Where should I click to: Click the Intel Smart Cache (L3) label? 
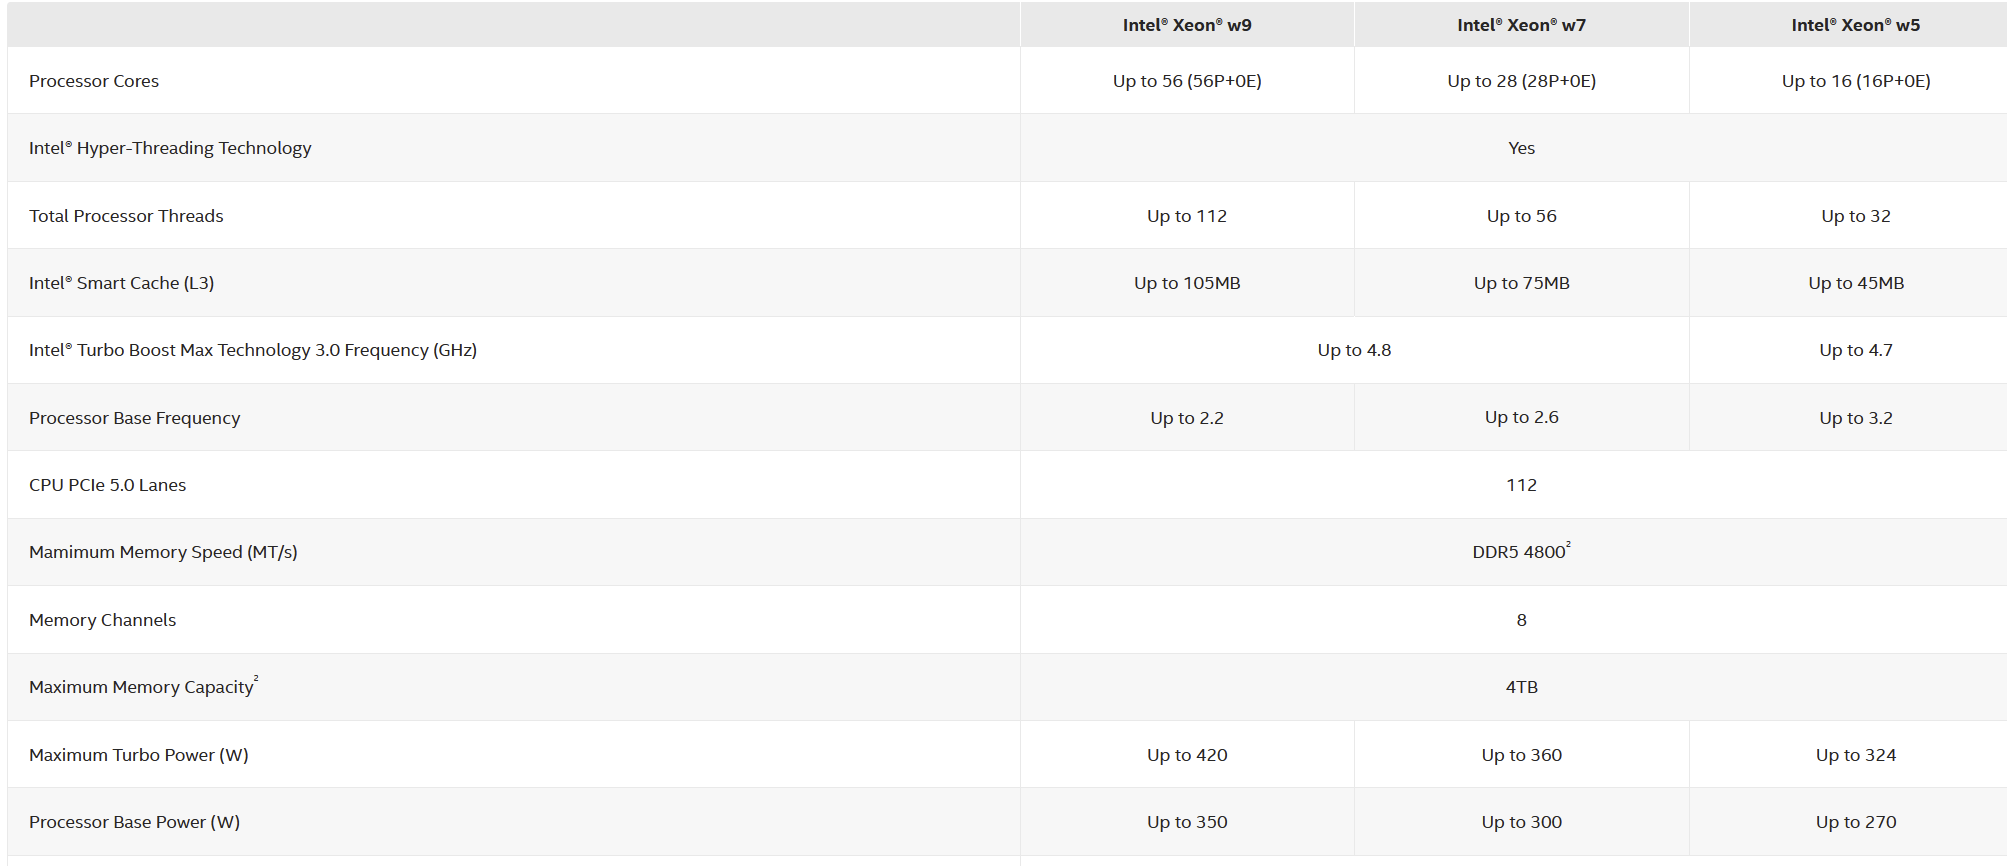tap(121, 283)
